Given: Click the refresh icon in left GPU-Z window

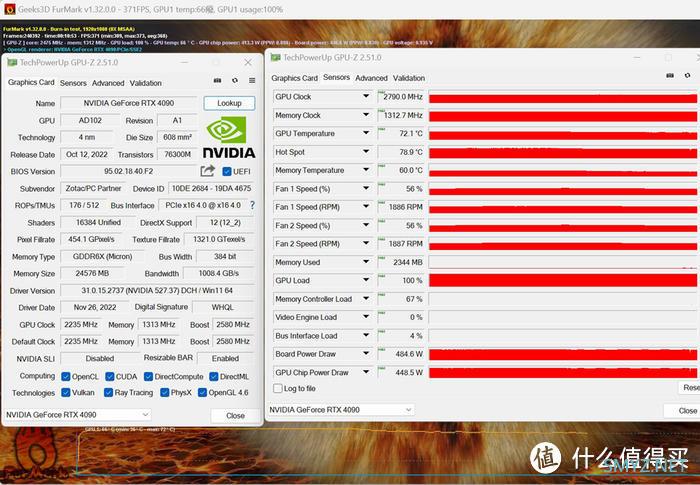Looking at the screenshot, I should (x=235, y=80).
